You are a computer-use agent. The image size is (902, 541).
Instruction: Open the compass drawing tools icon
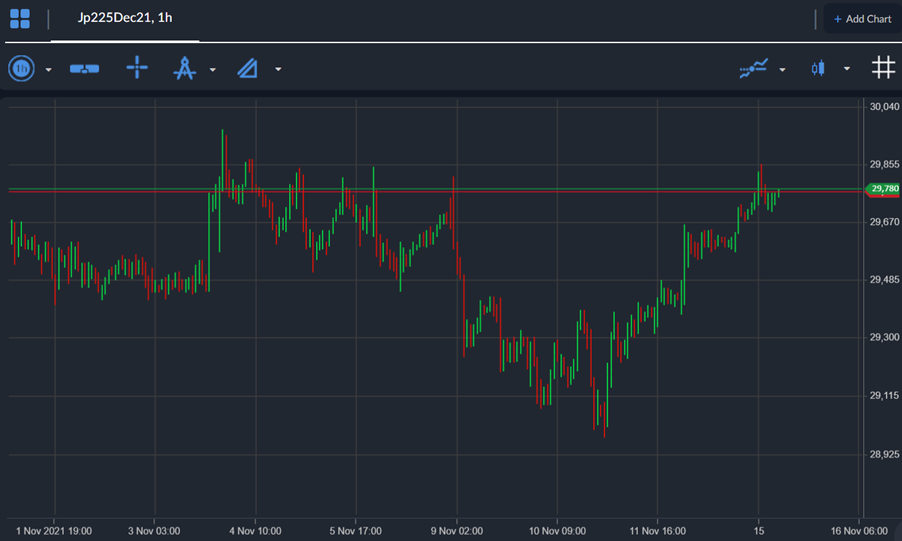(184, 68)
